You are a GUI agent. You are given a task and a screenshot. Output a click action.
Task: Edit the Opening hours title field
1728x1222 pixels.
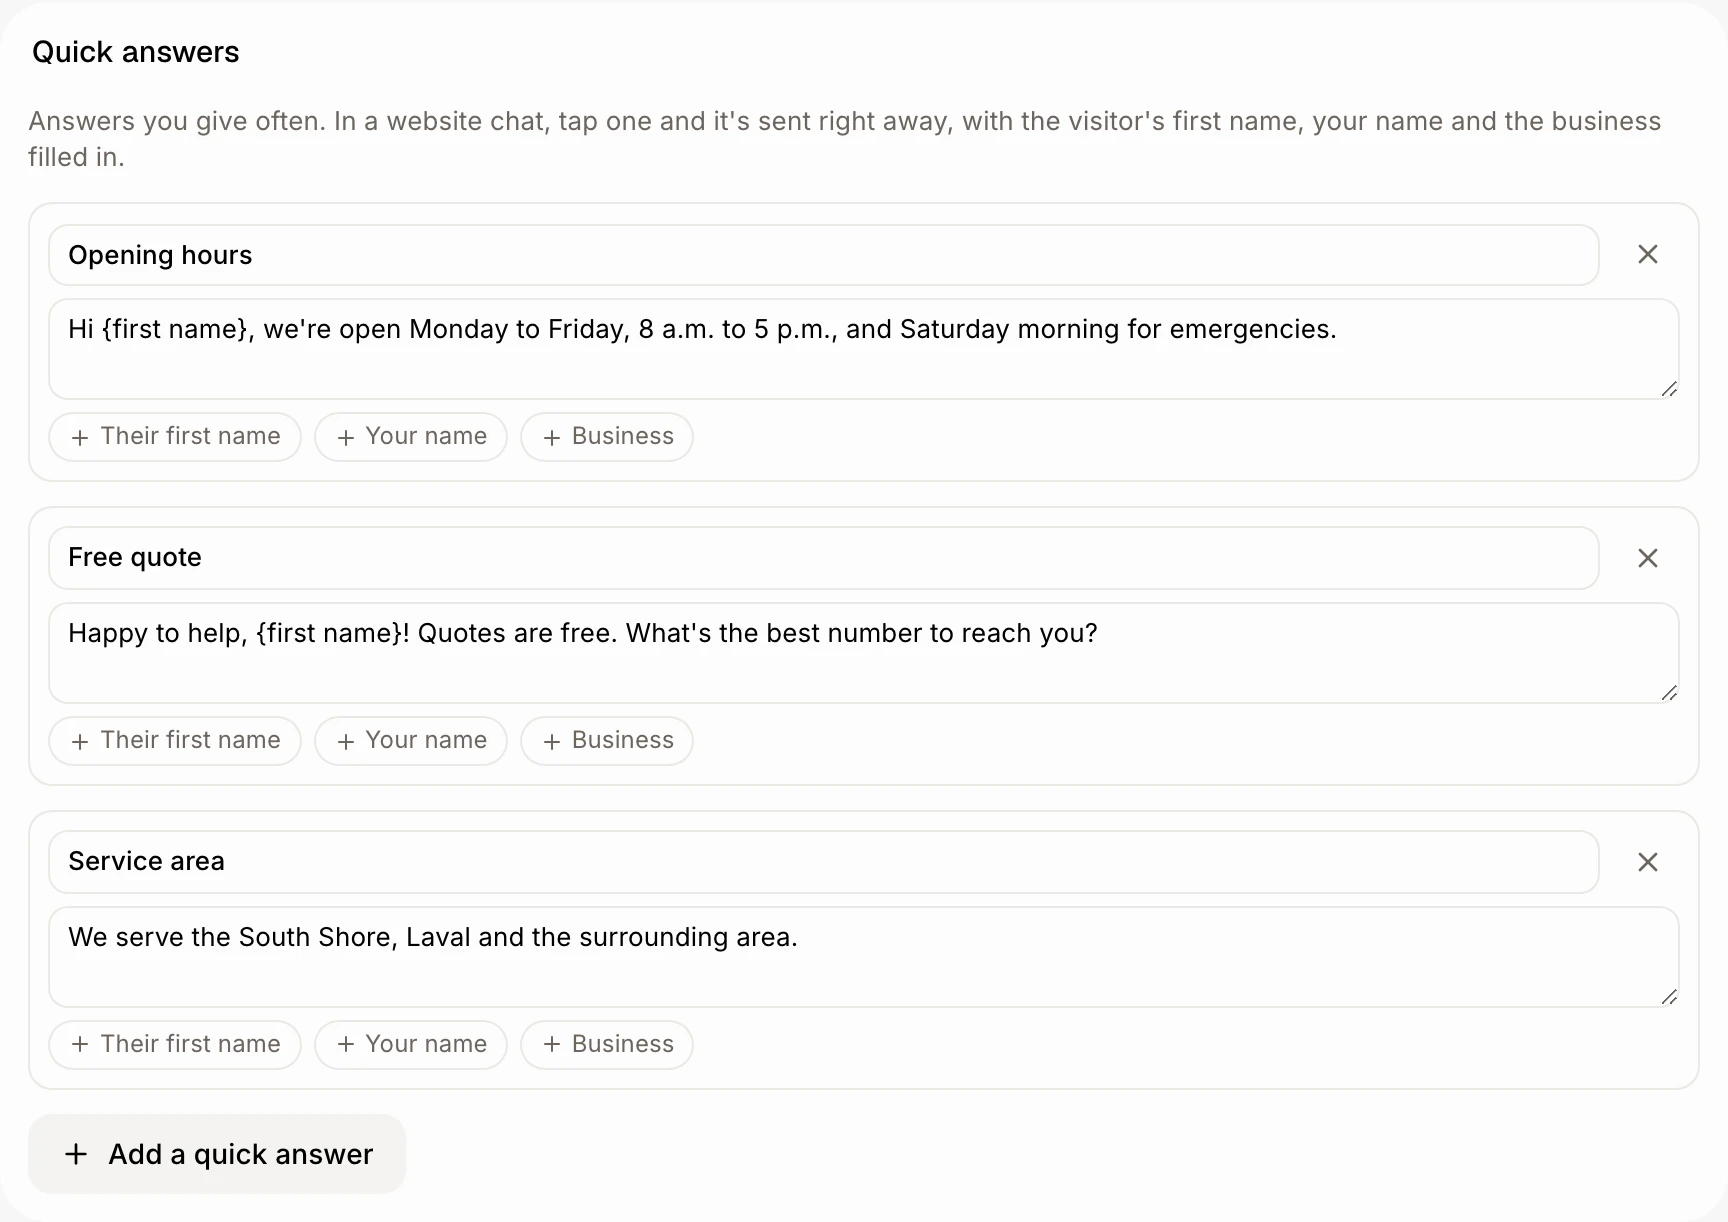pos(824,255)
